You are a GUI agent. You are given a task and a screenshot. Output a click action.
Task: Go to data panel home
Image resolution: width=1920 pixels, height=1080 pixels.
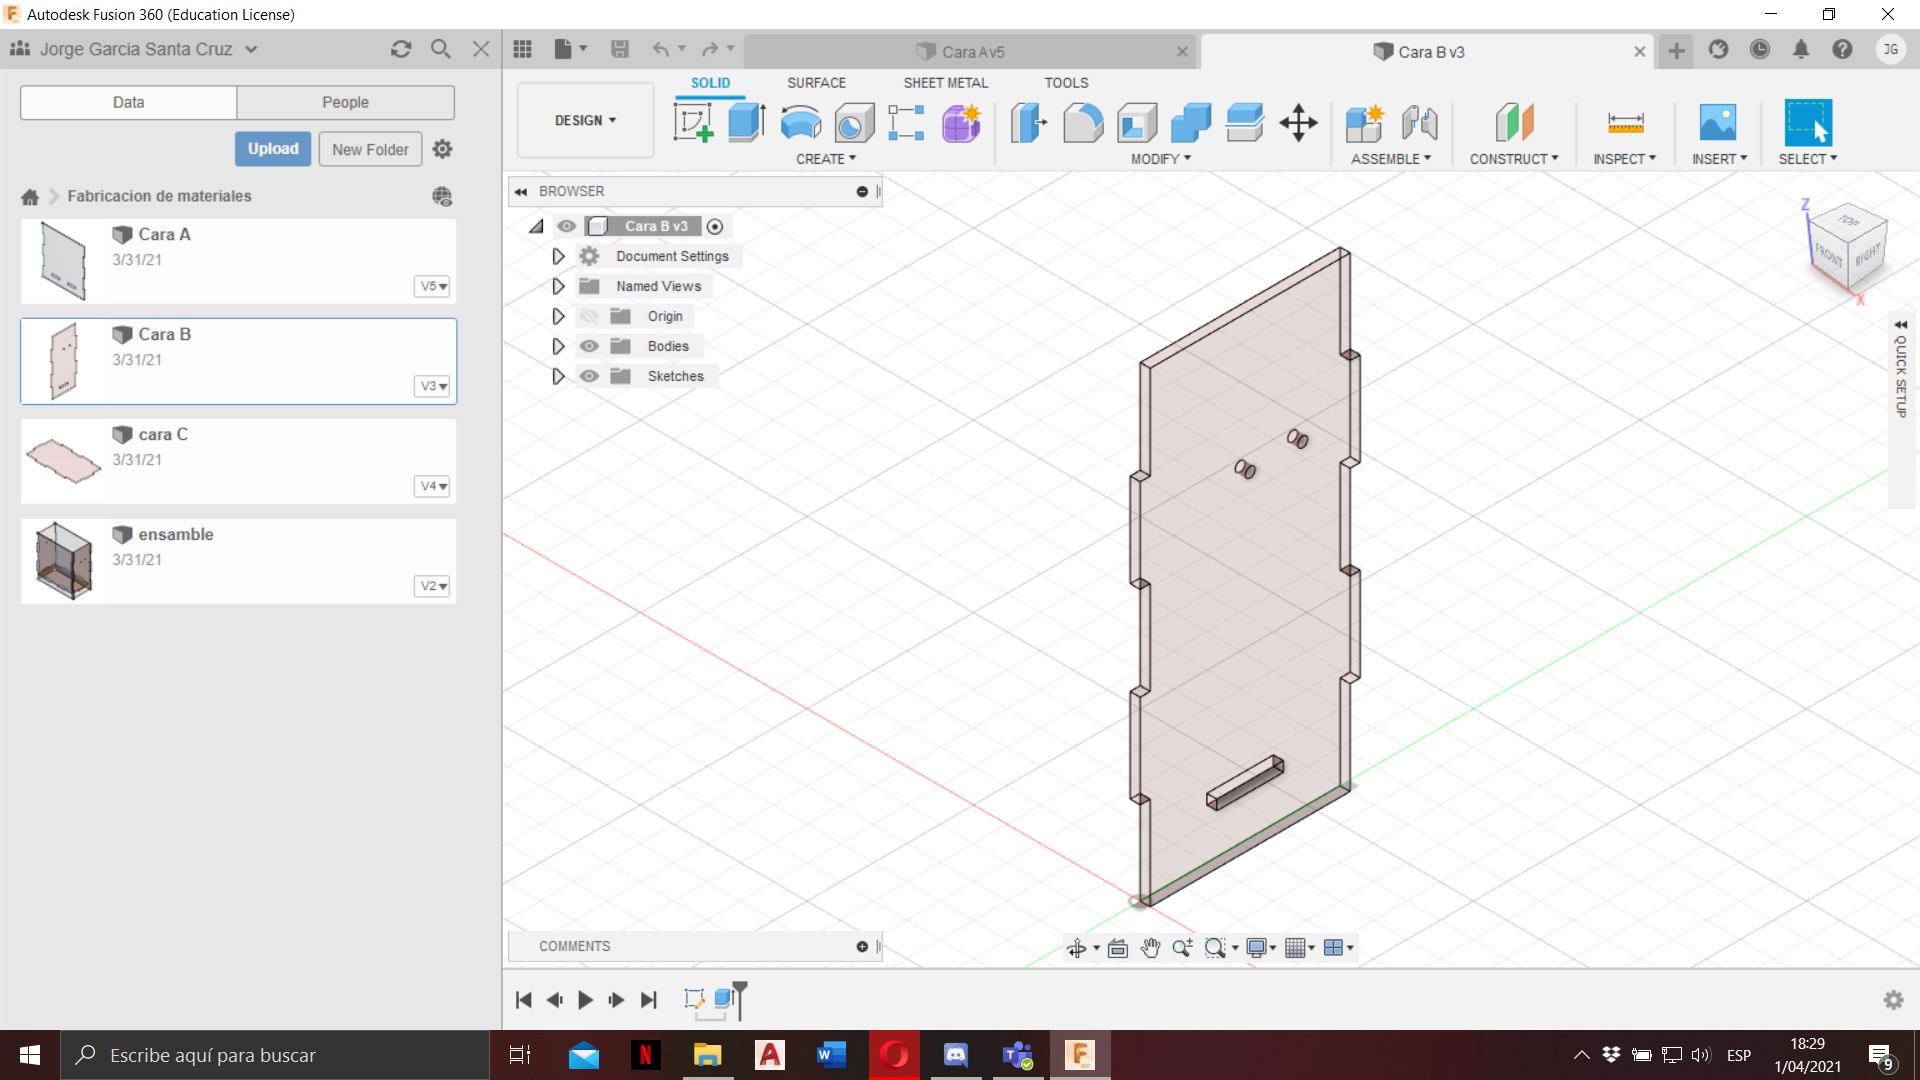[30, 196]
